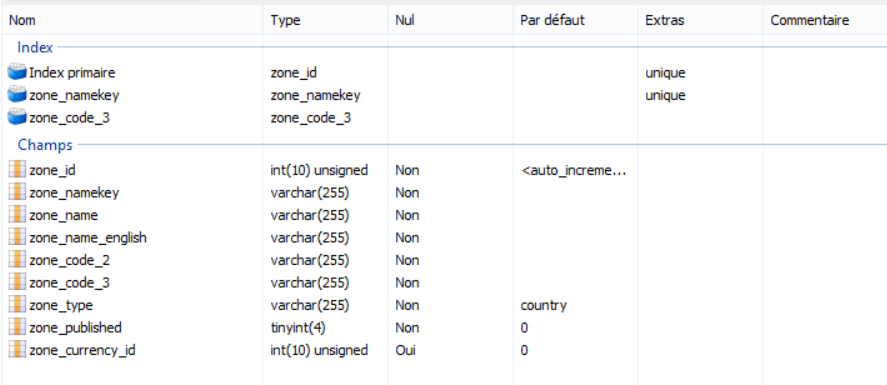
Task: Select the zone_published field icon
Action: (17, 327)
